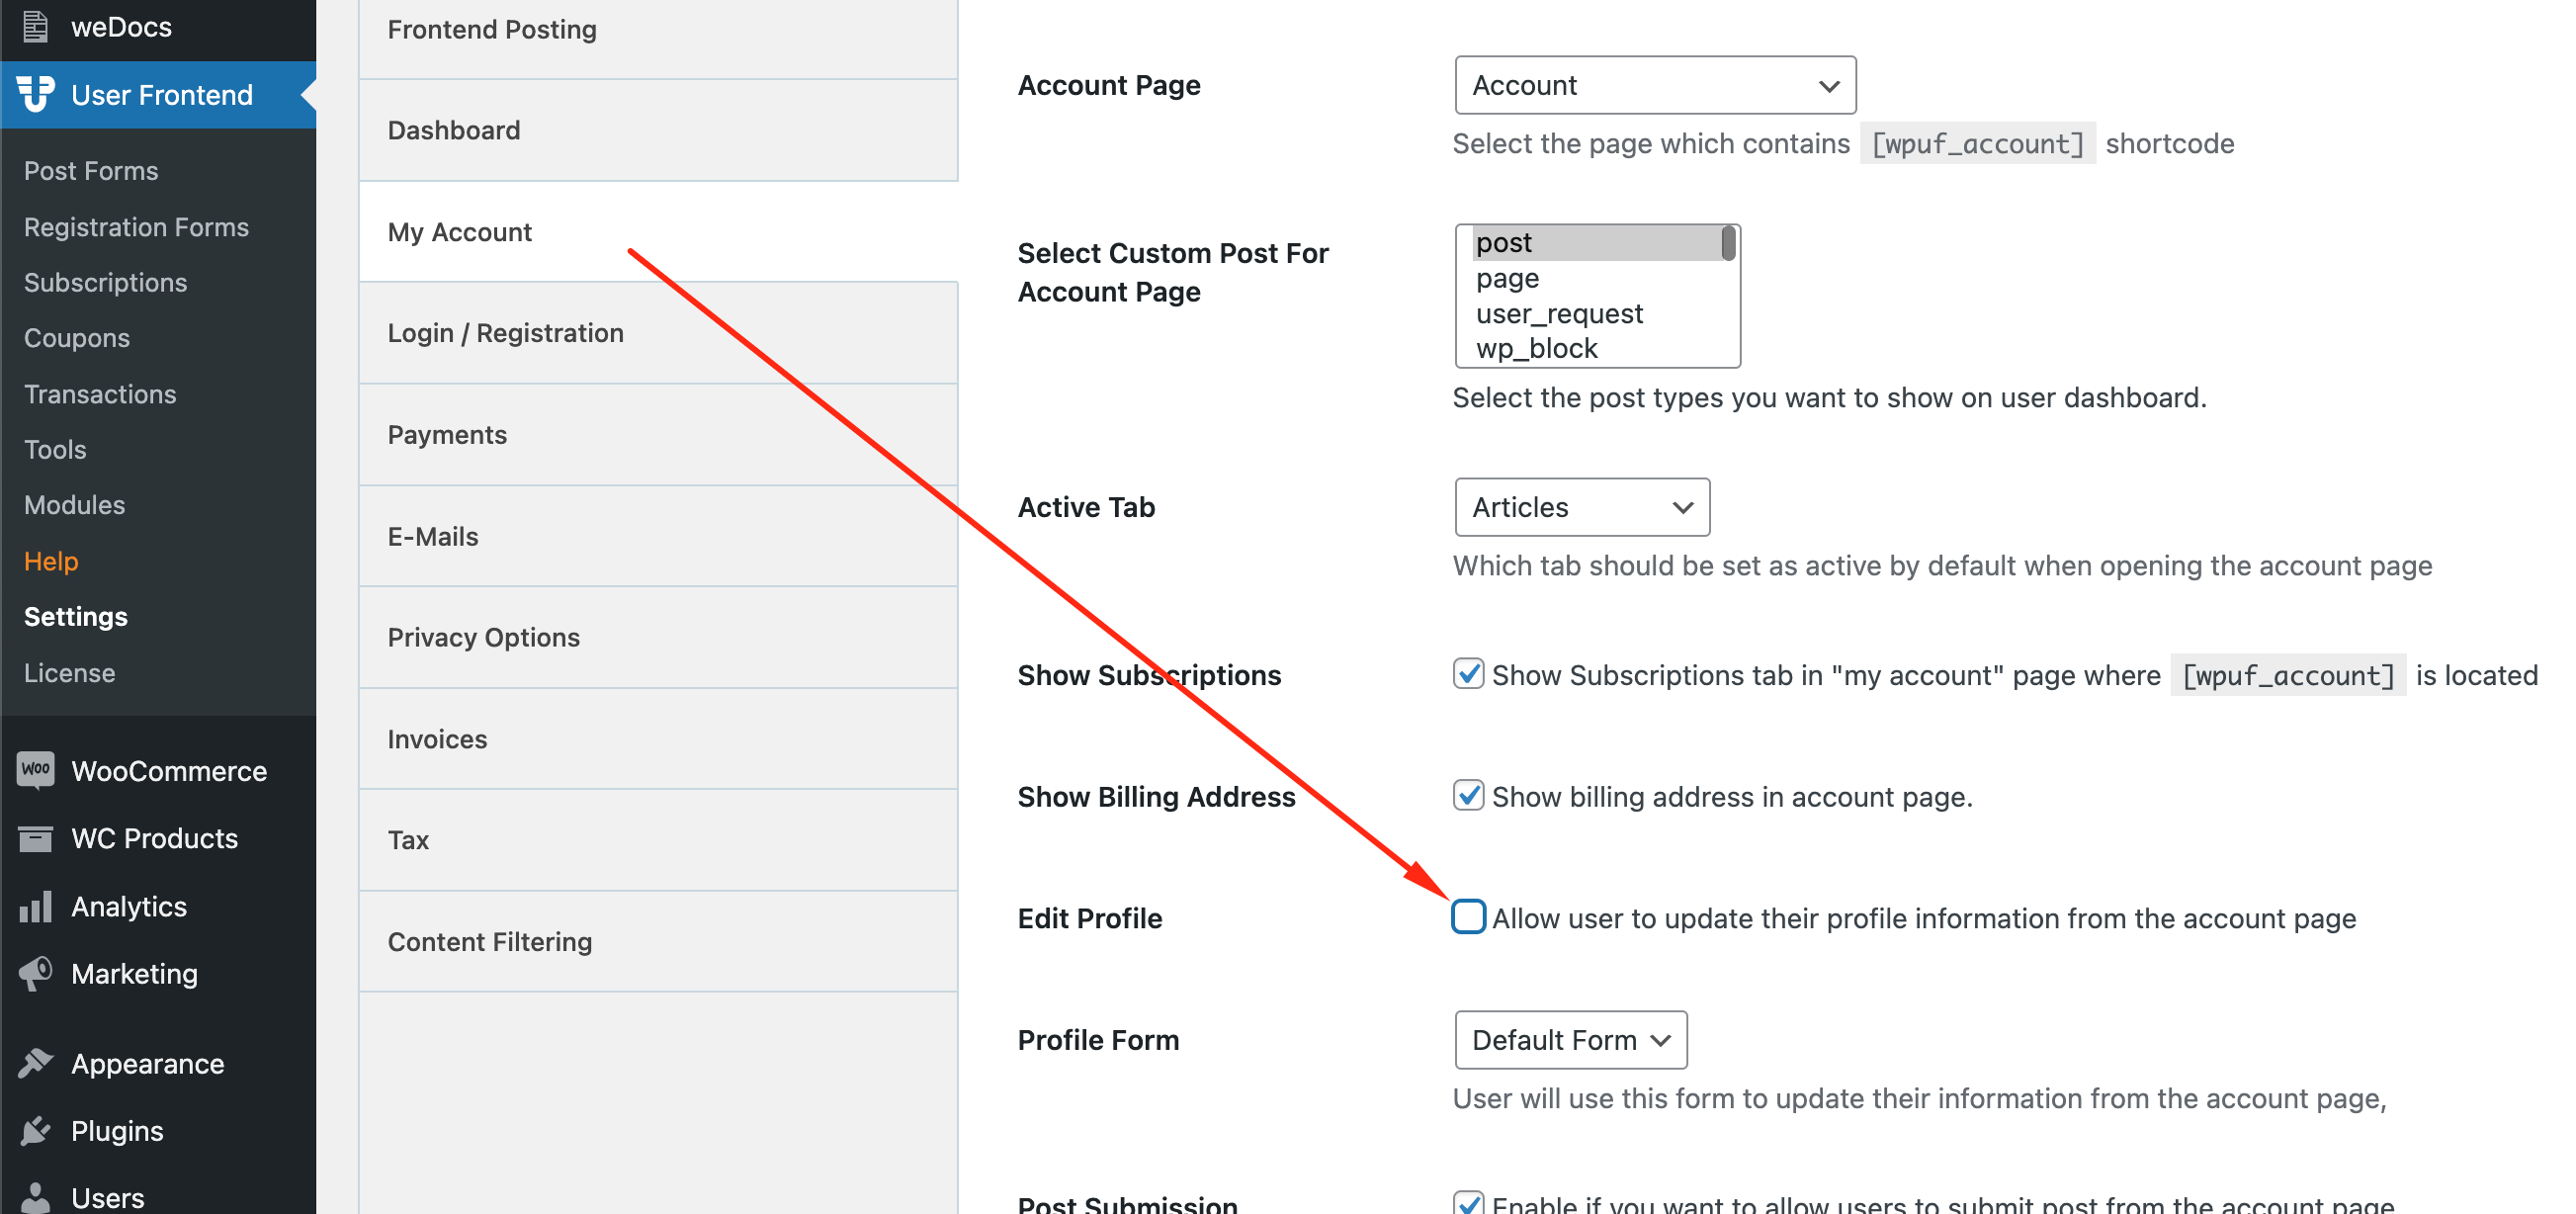
Task: Go to the Help link
Action: (x=51, y=561)
